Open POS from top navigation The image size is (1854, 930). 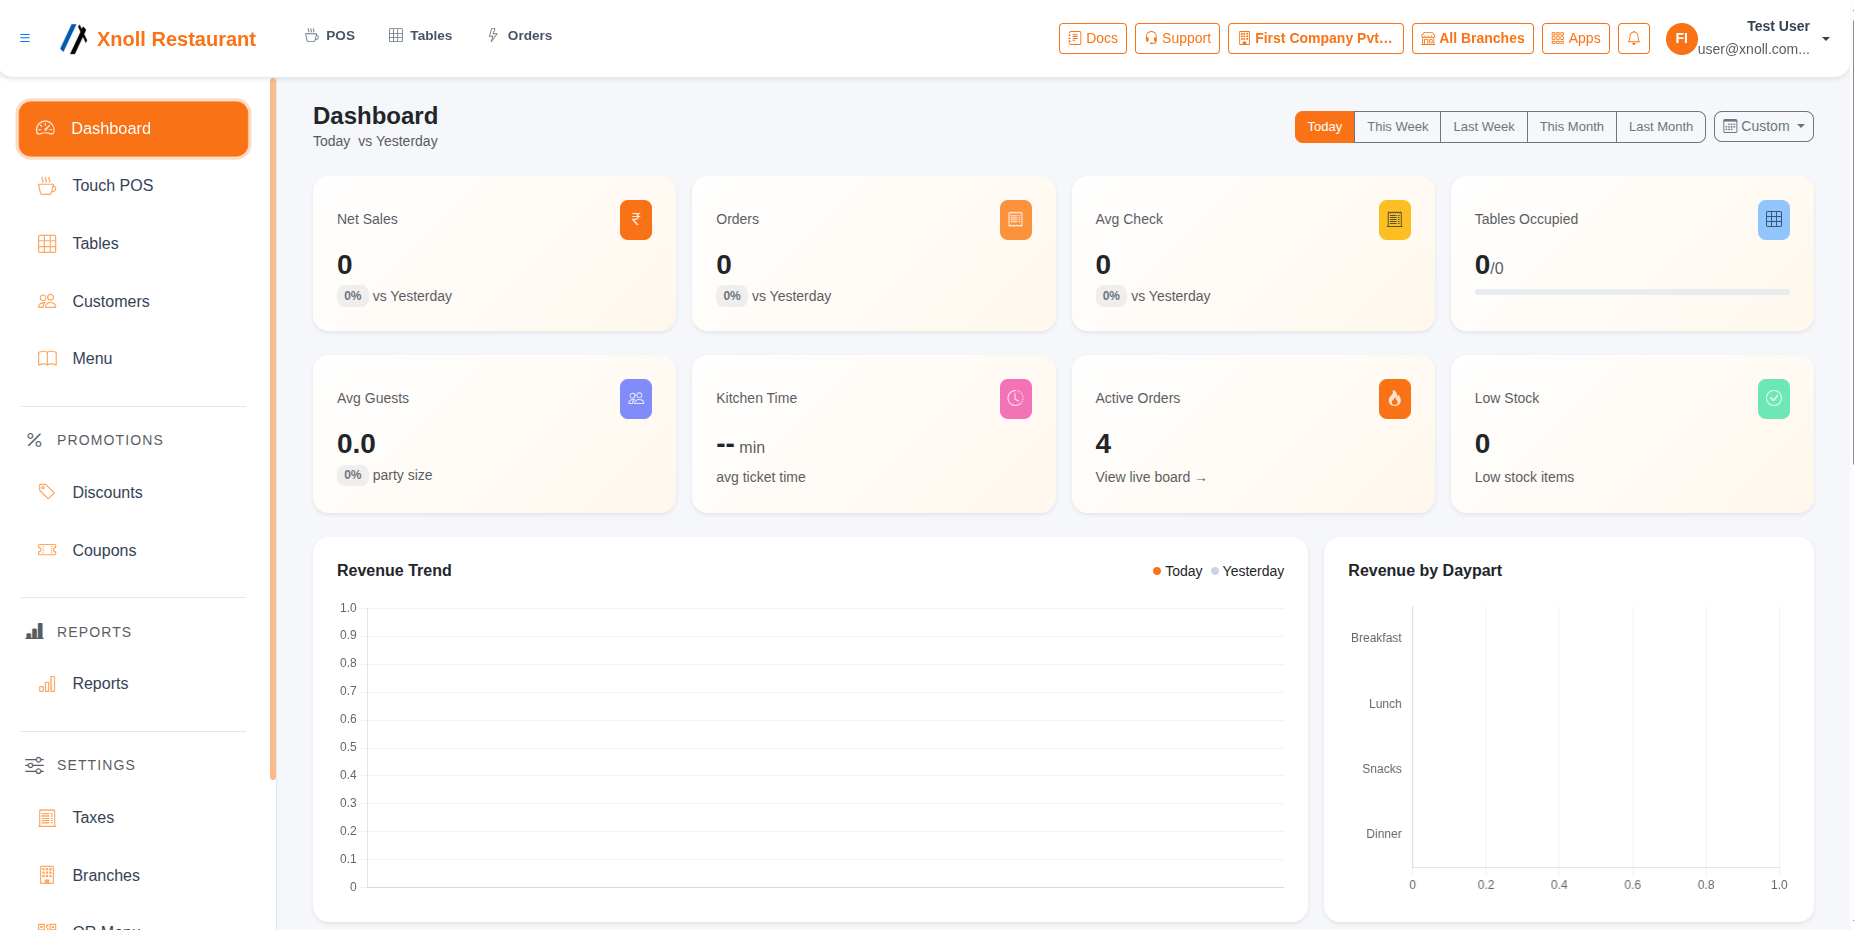[330, 36]
